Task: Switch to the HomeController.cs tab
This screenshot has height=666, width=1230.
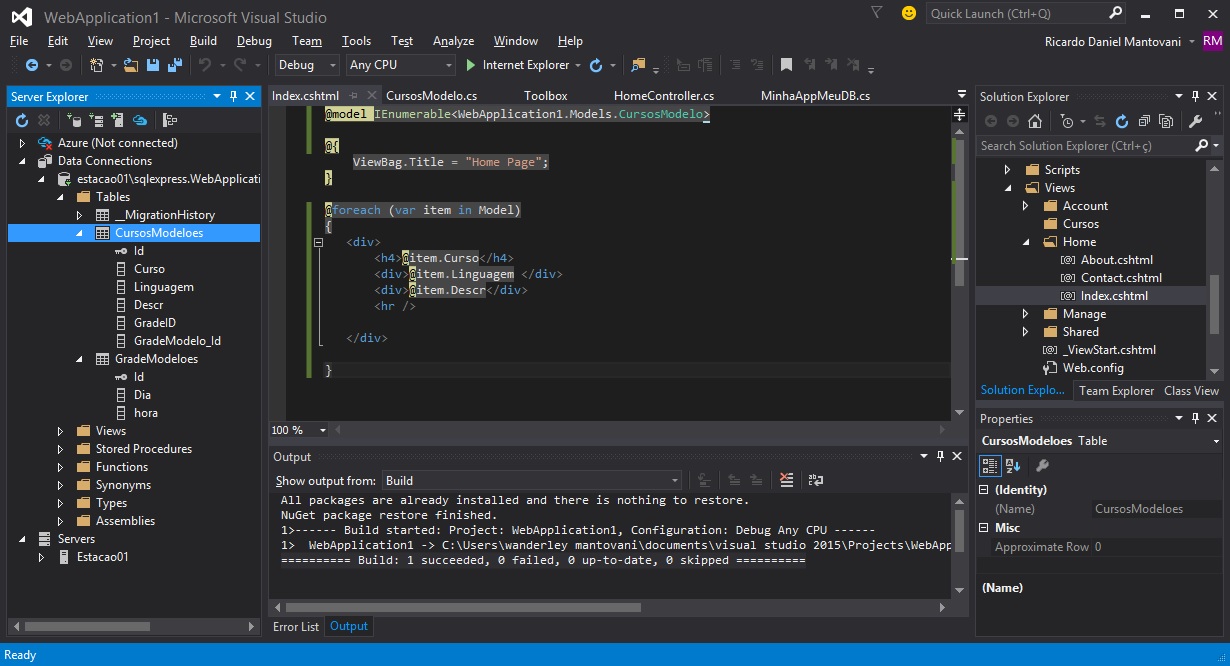Action: [664, 96]
